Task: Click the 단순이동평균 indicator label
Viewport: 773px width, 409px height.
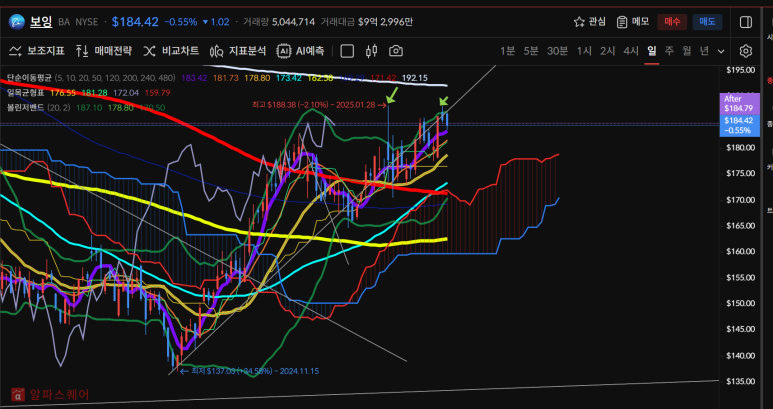Action: [x=29, y=78]
